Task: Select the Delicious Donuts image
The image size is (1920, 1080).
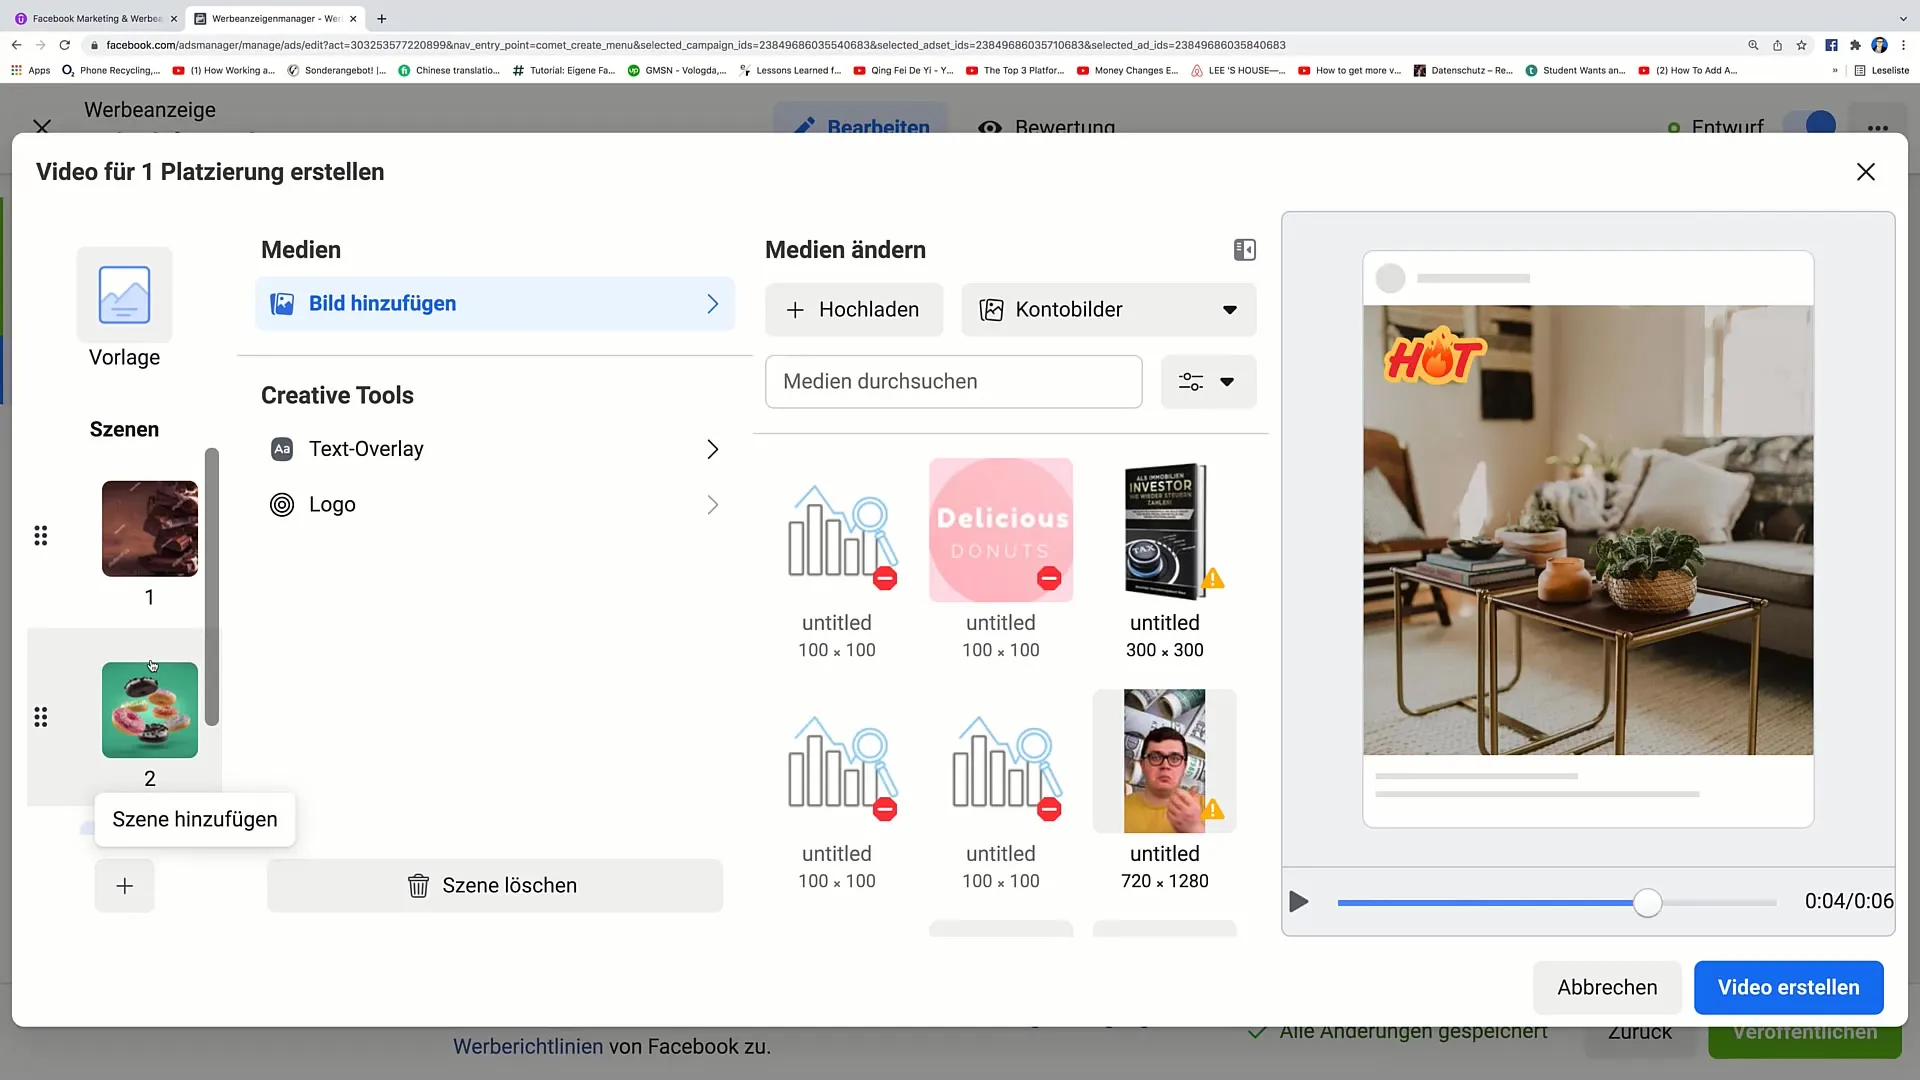Action: pos(1001,530)
